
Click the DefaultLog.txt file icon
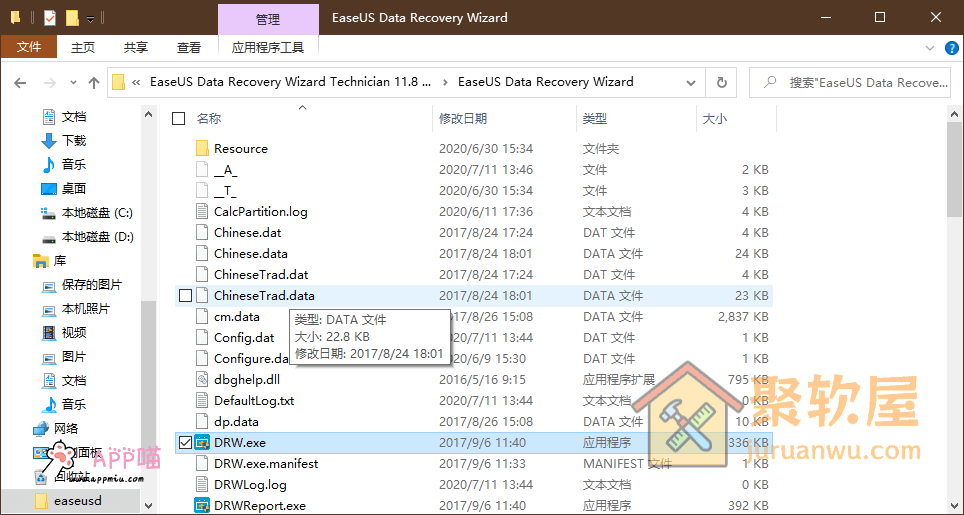click(202, 401)
